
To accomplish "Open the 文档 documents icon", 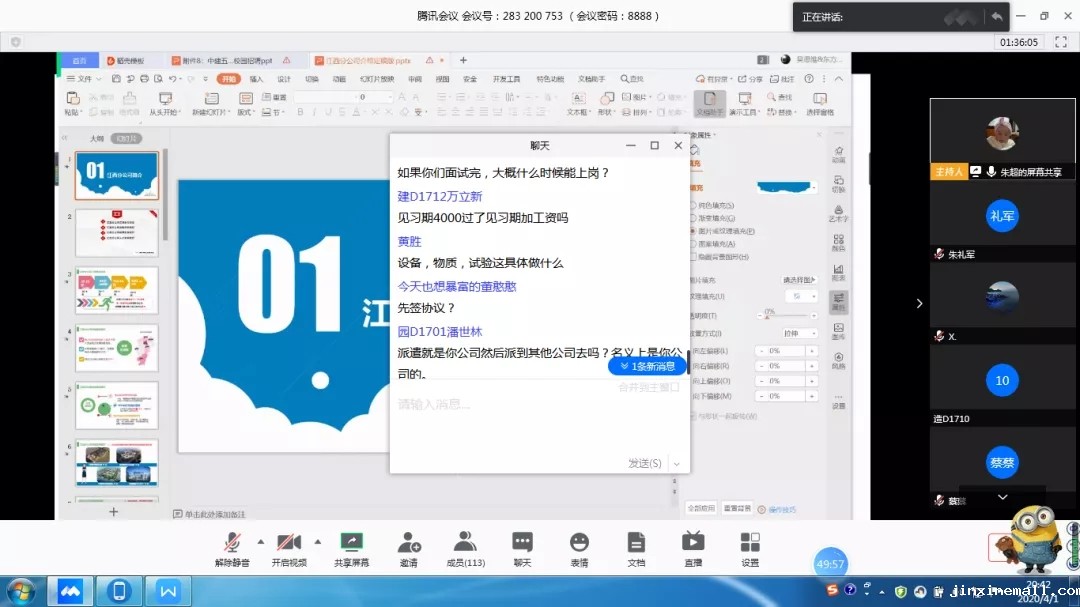I will (636, 542).
